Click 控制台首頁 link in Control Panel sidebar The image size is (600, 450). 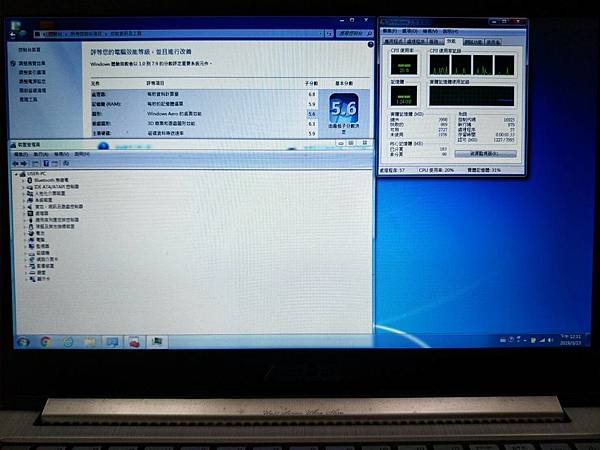click(x=29, y=50)
